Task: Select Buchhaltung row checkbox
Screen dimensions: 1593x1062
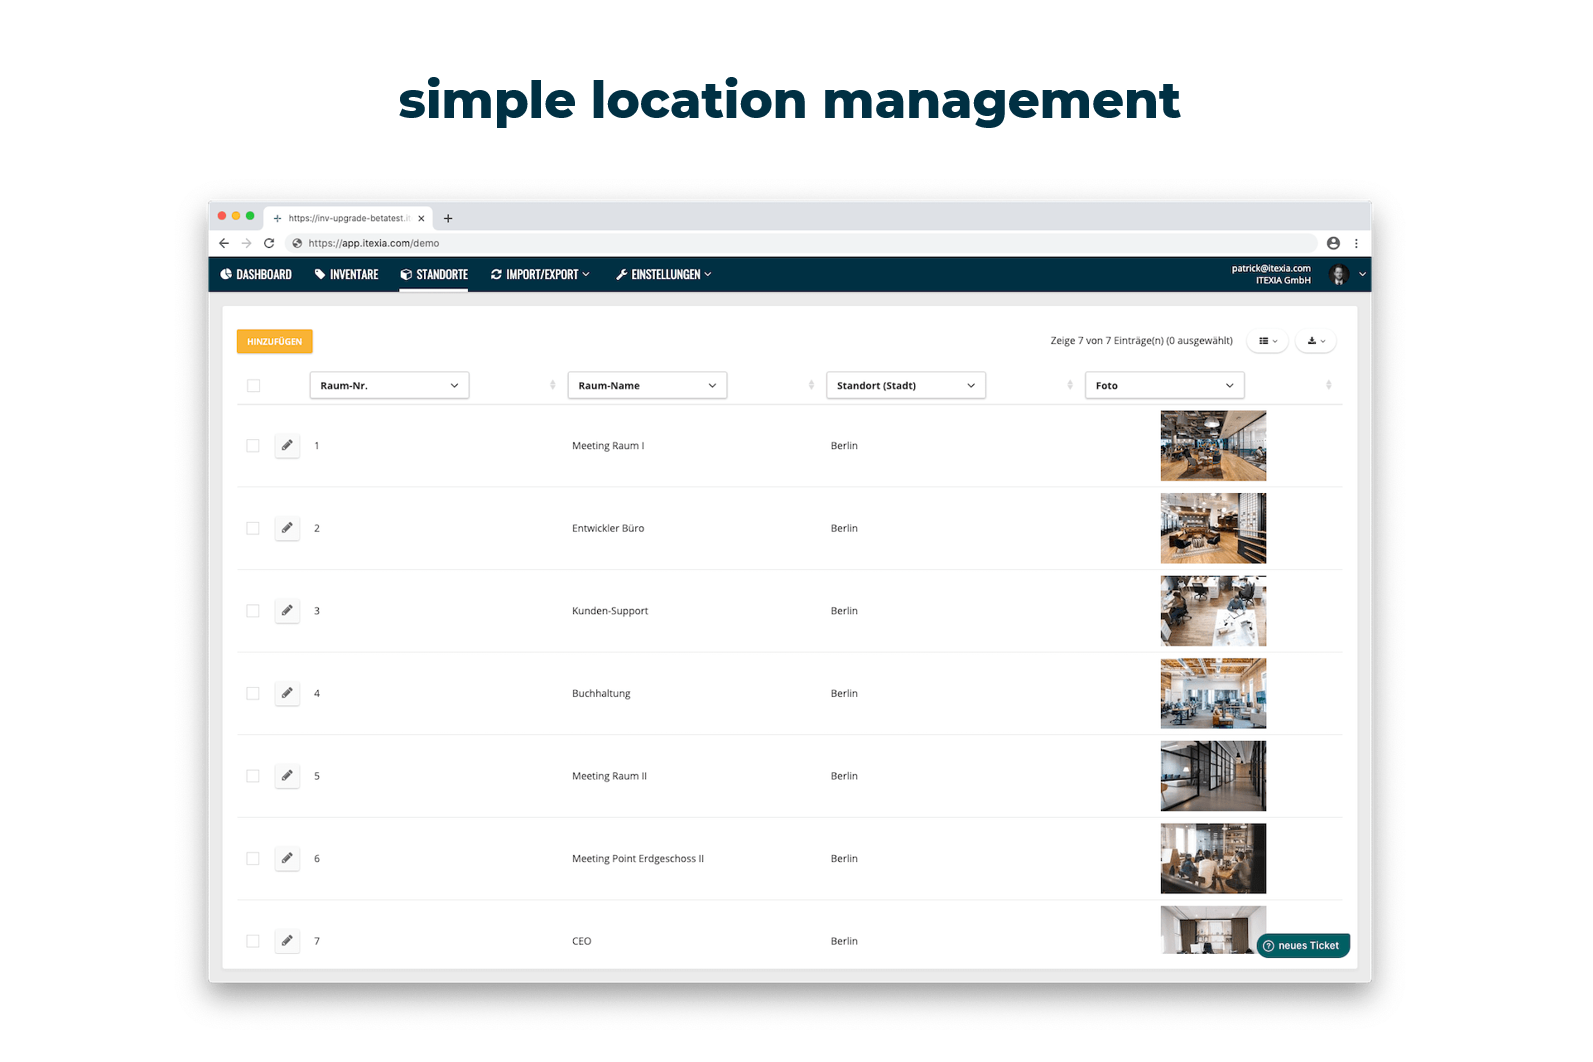Action: pyautogui.click(x=253, y=693)
